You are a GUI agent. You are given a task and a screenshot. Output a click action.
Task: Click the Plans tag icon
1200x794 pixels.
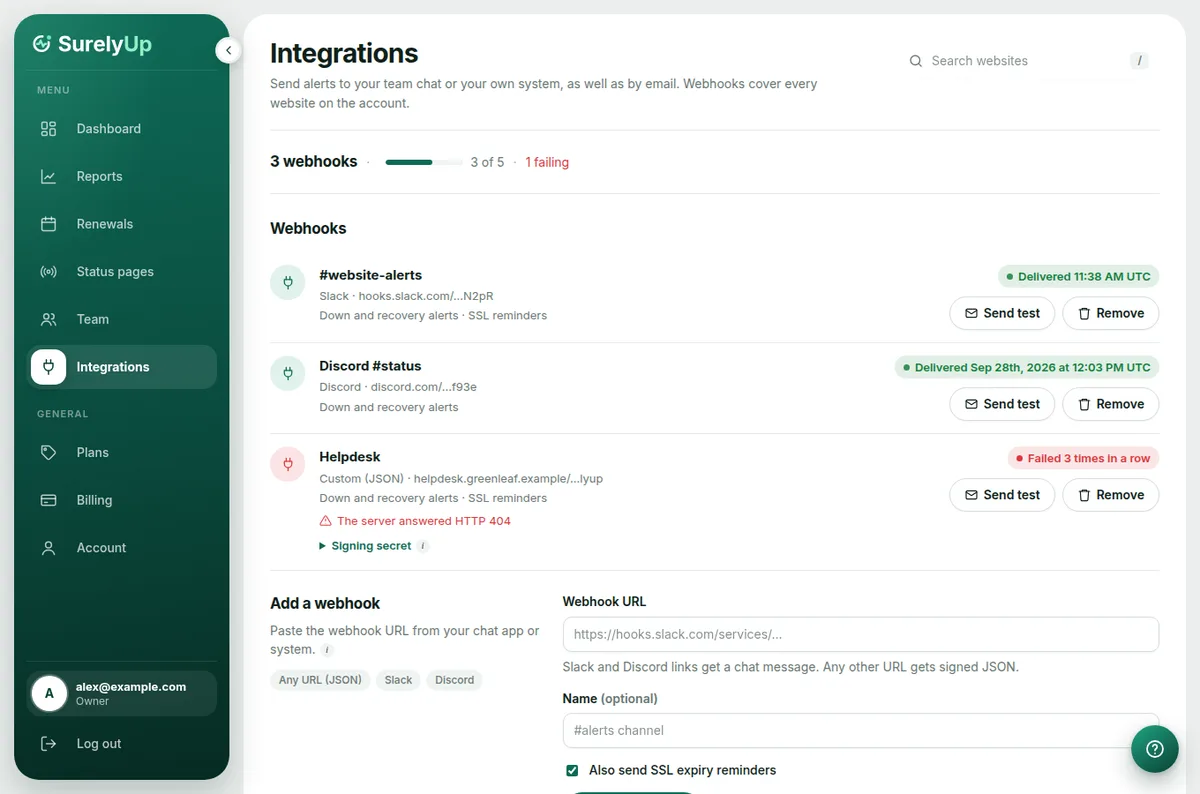[48, 453]
